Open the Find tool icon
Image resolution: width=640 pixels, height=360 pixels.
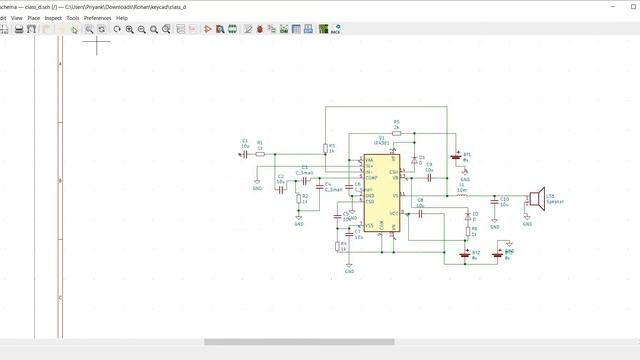[x=89, y=29]
